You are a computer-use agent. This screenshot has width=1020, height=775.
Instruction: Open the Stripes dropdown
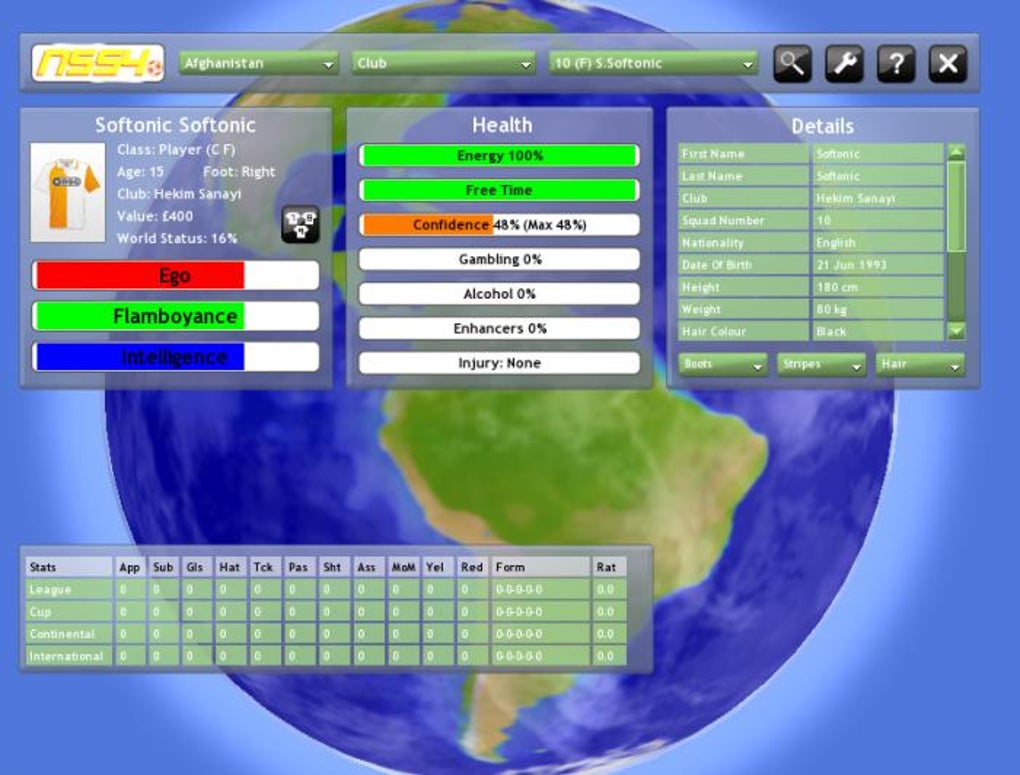[x=822, y=364]
